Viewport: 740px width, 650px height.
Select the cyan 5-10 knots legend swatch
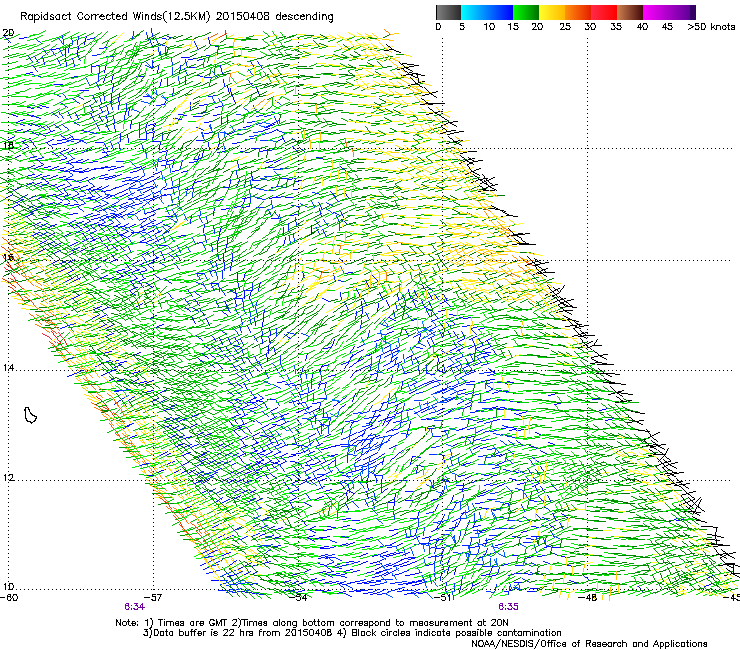point(474,12)
